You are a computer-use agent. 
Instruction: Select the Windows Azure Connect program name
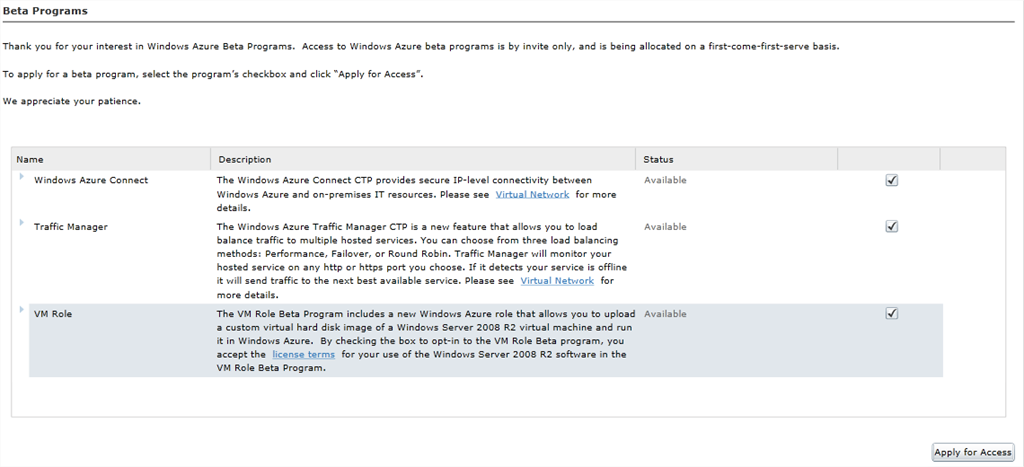[91, 180]
